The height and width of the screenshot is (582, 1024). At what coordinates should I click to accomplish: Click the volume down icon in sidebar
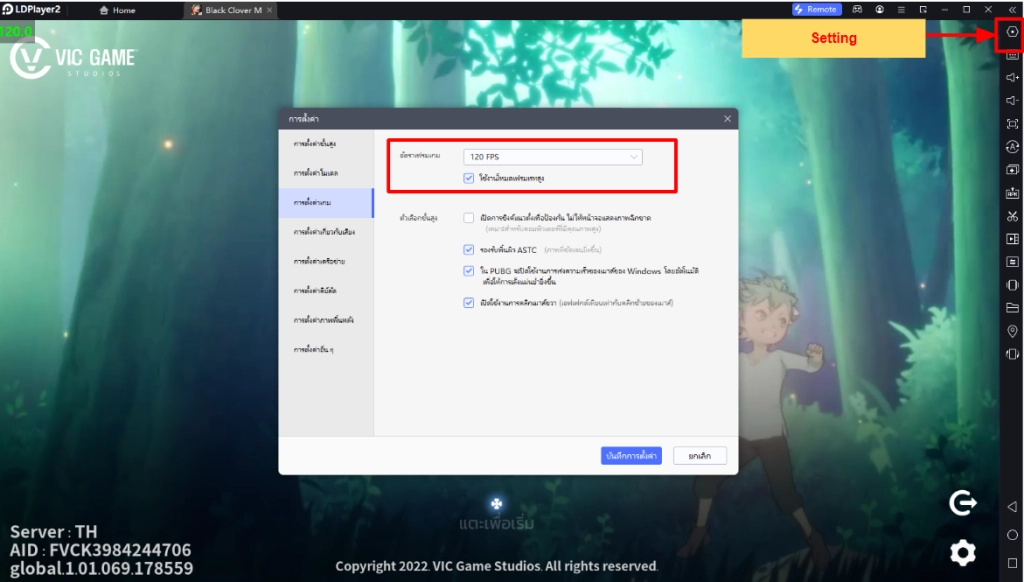tap(1012, 100)
